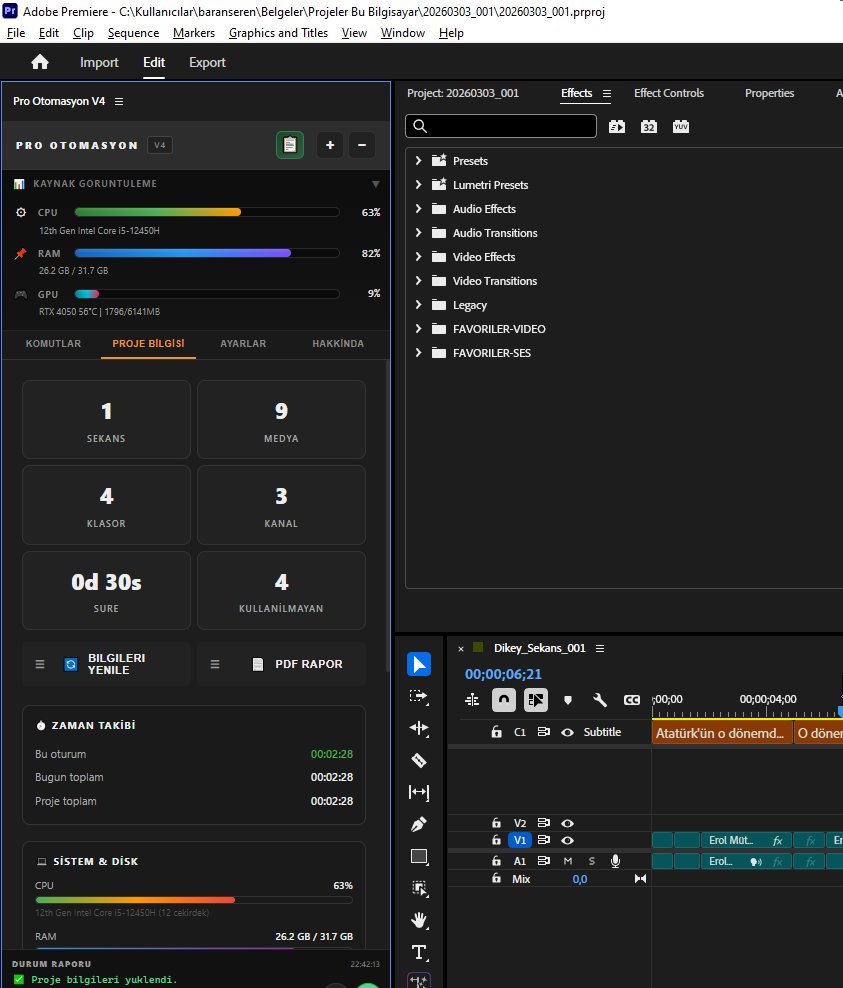Click the YUV Effects filter icon
Image resolution: width=843 pixels, height=988 pixels.
[680, 127]
